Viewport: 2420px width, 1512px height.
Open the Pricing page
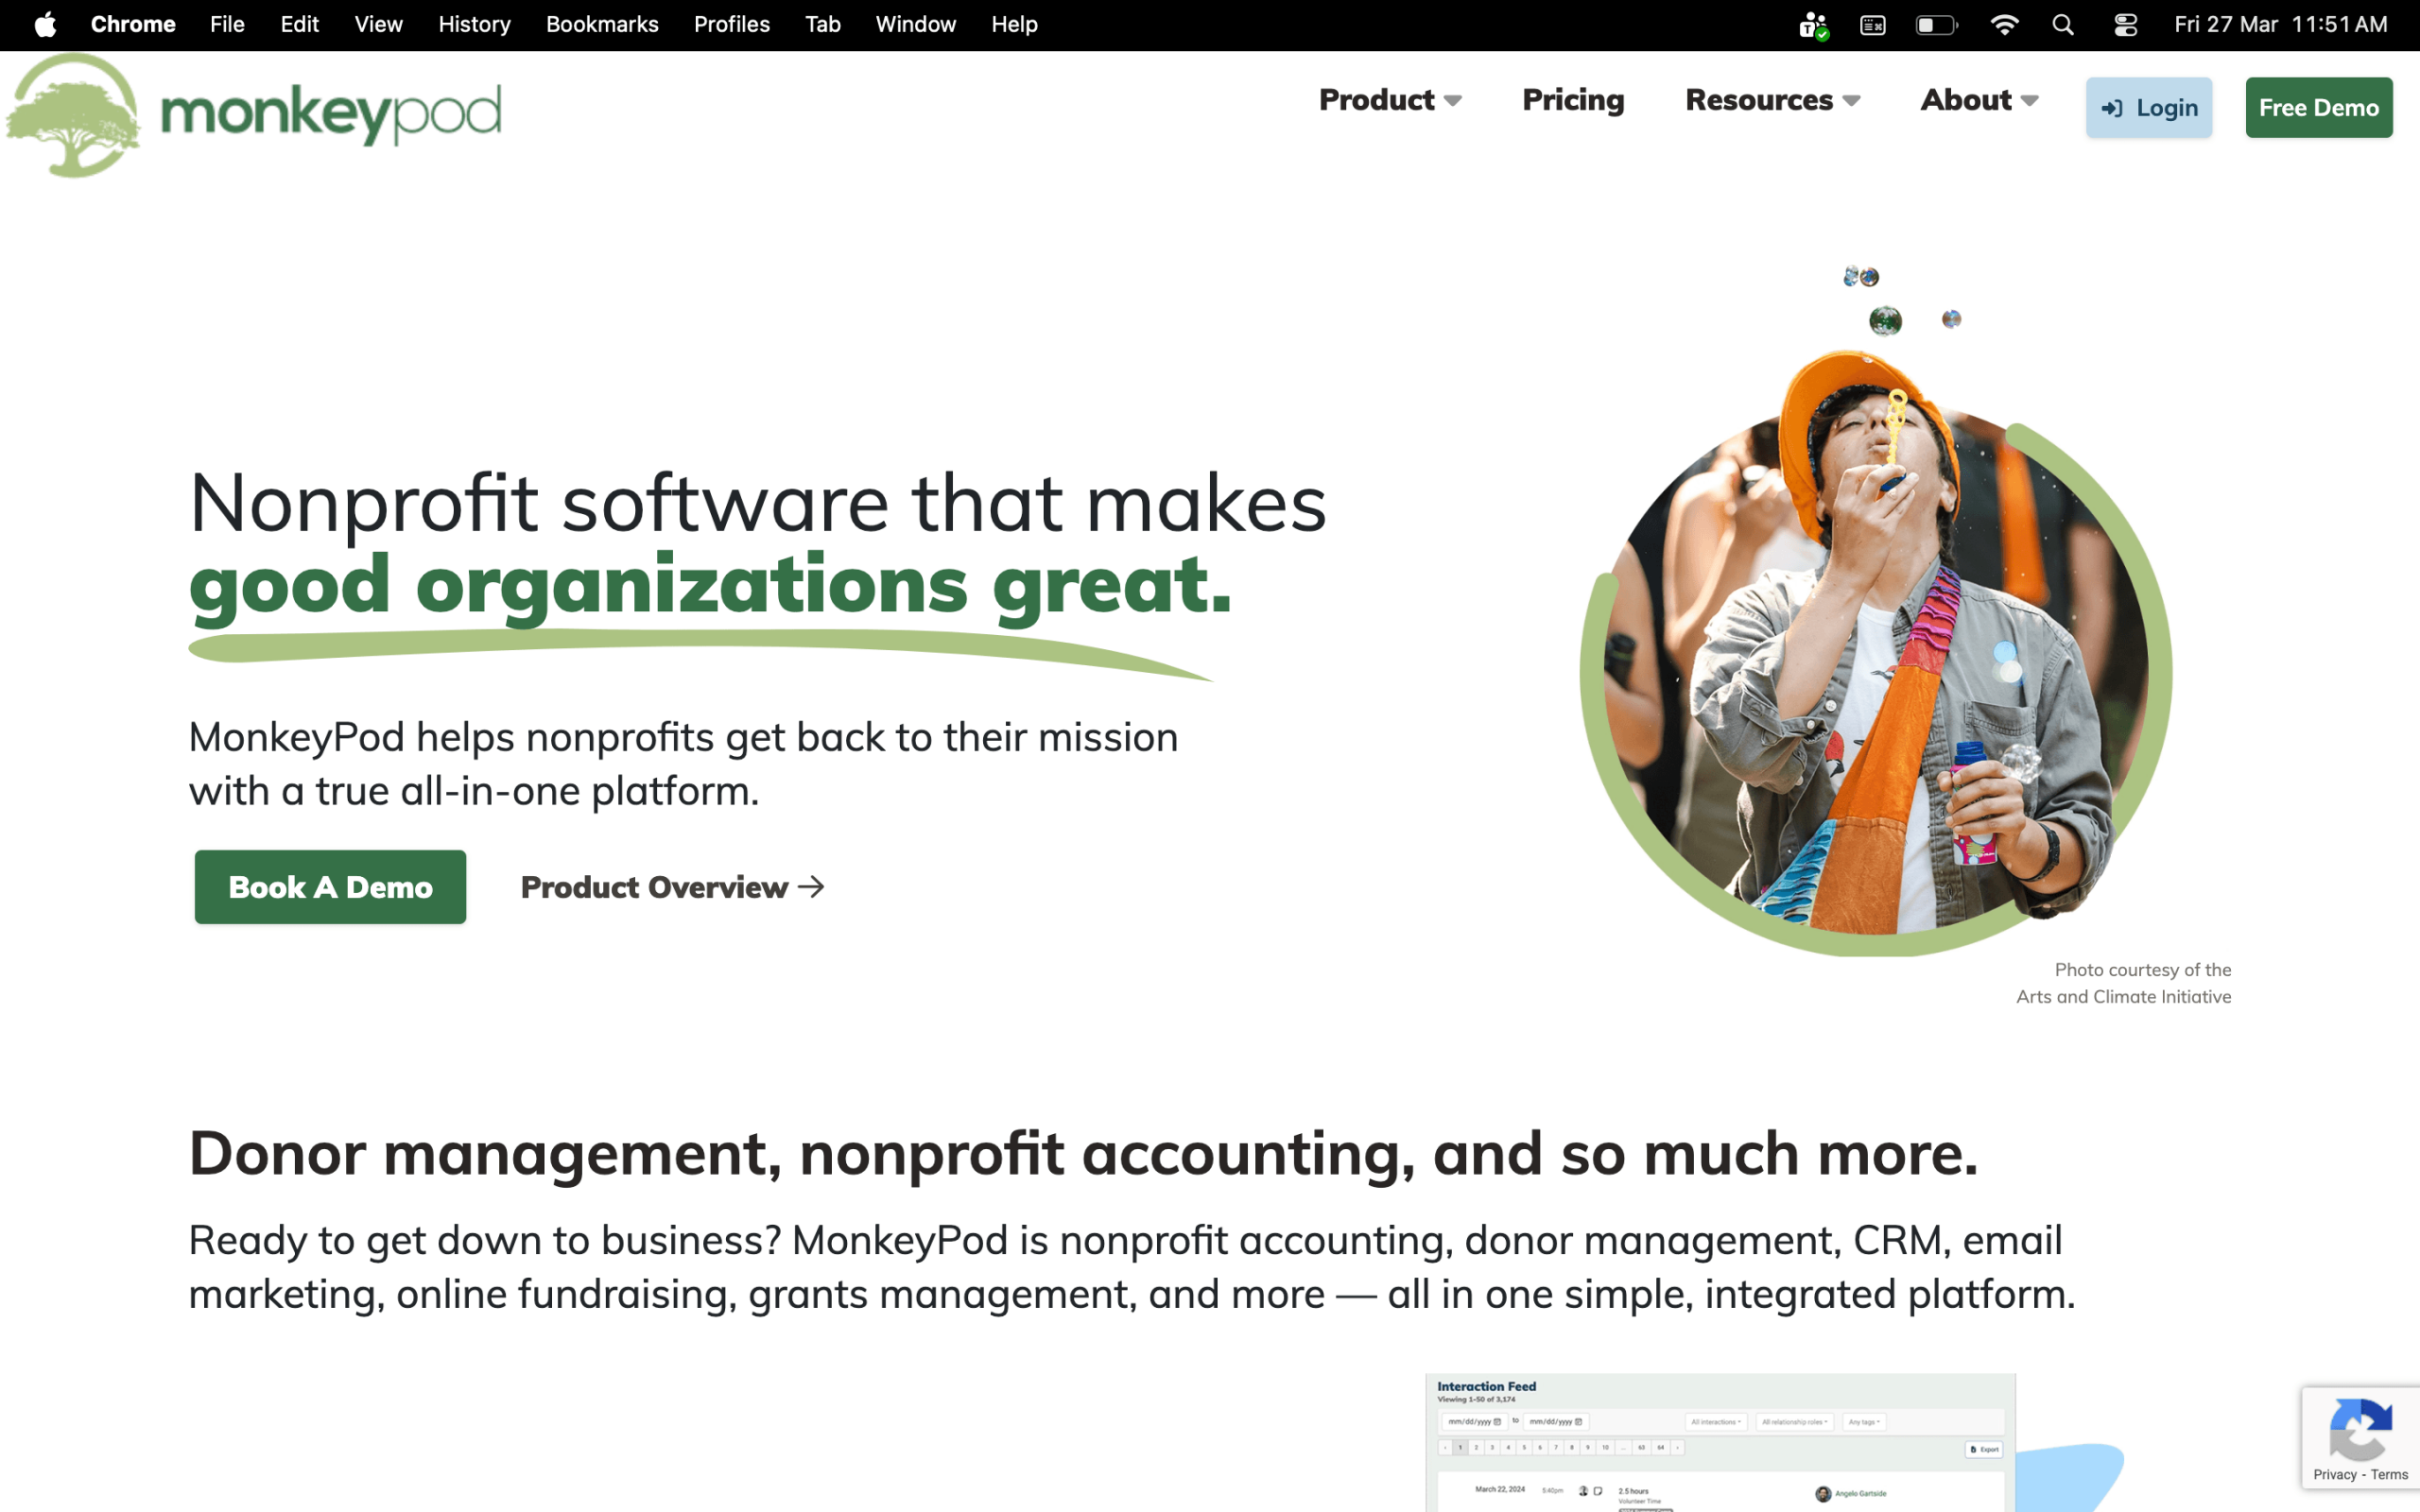coord(1573,100)
